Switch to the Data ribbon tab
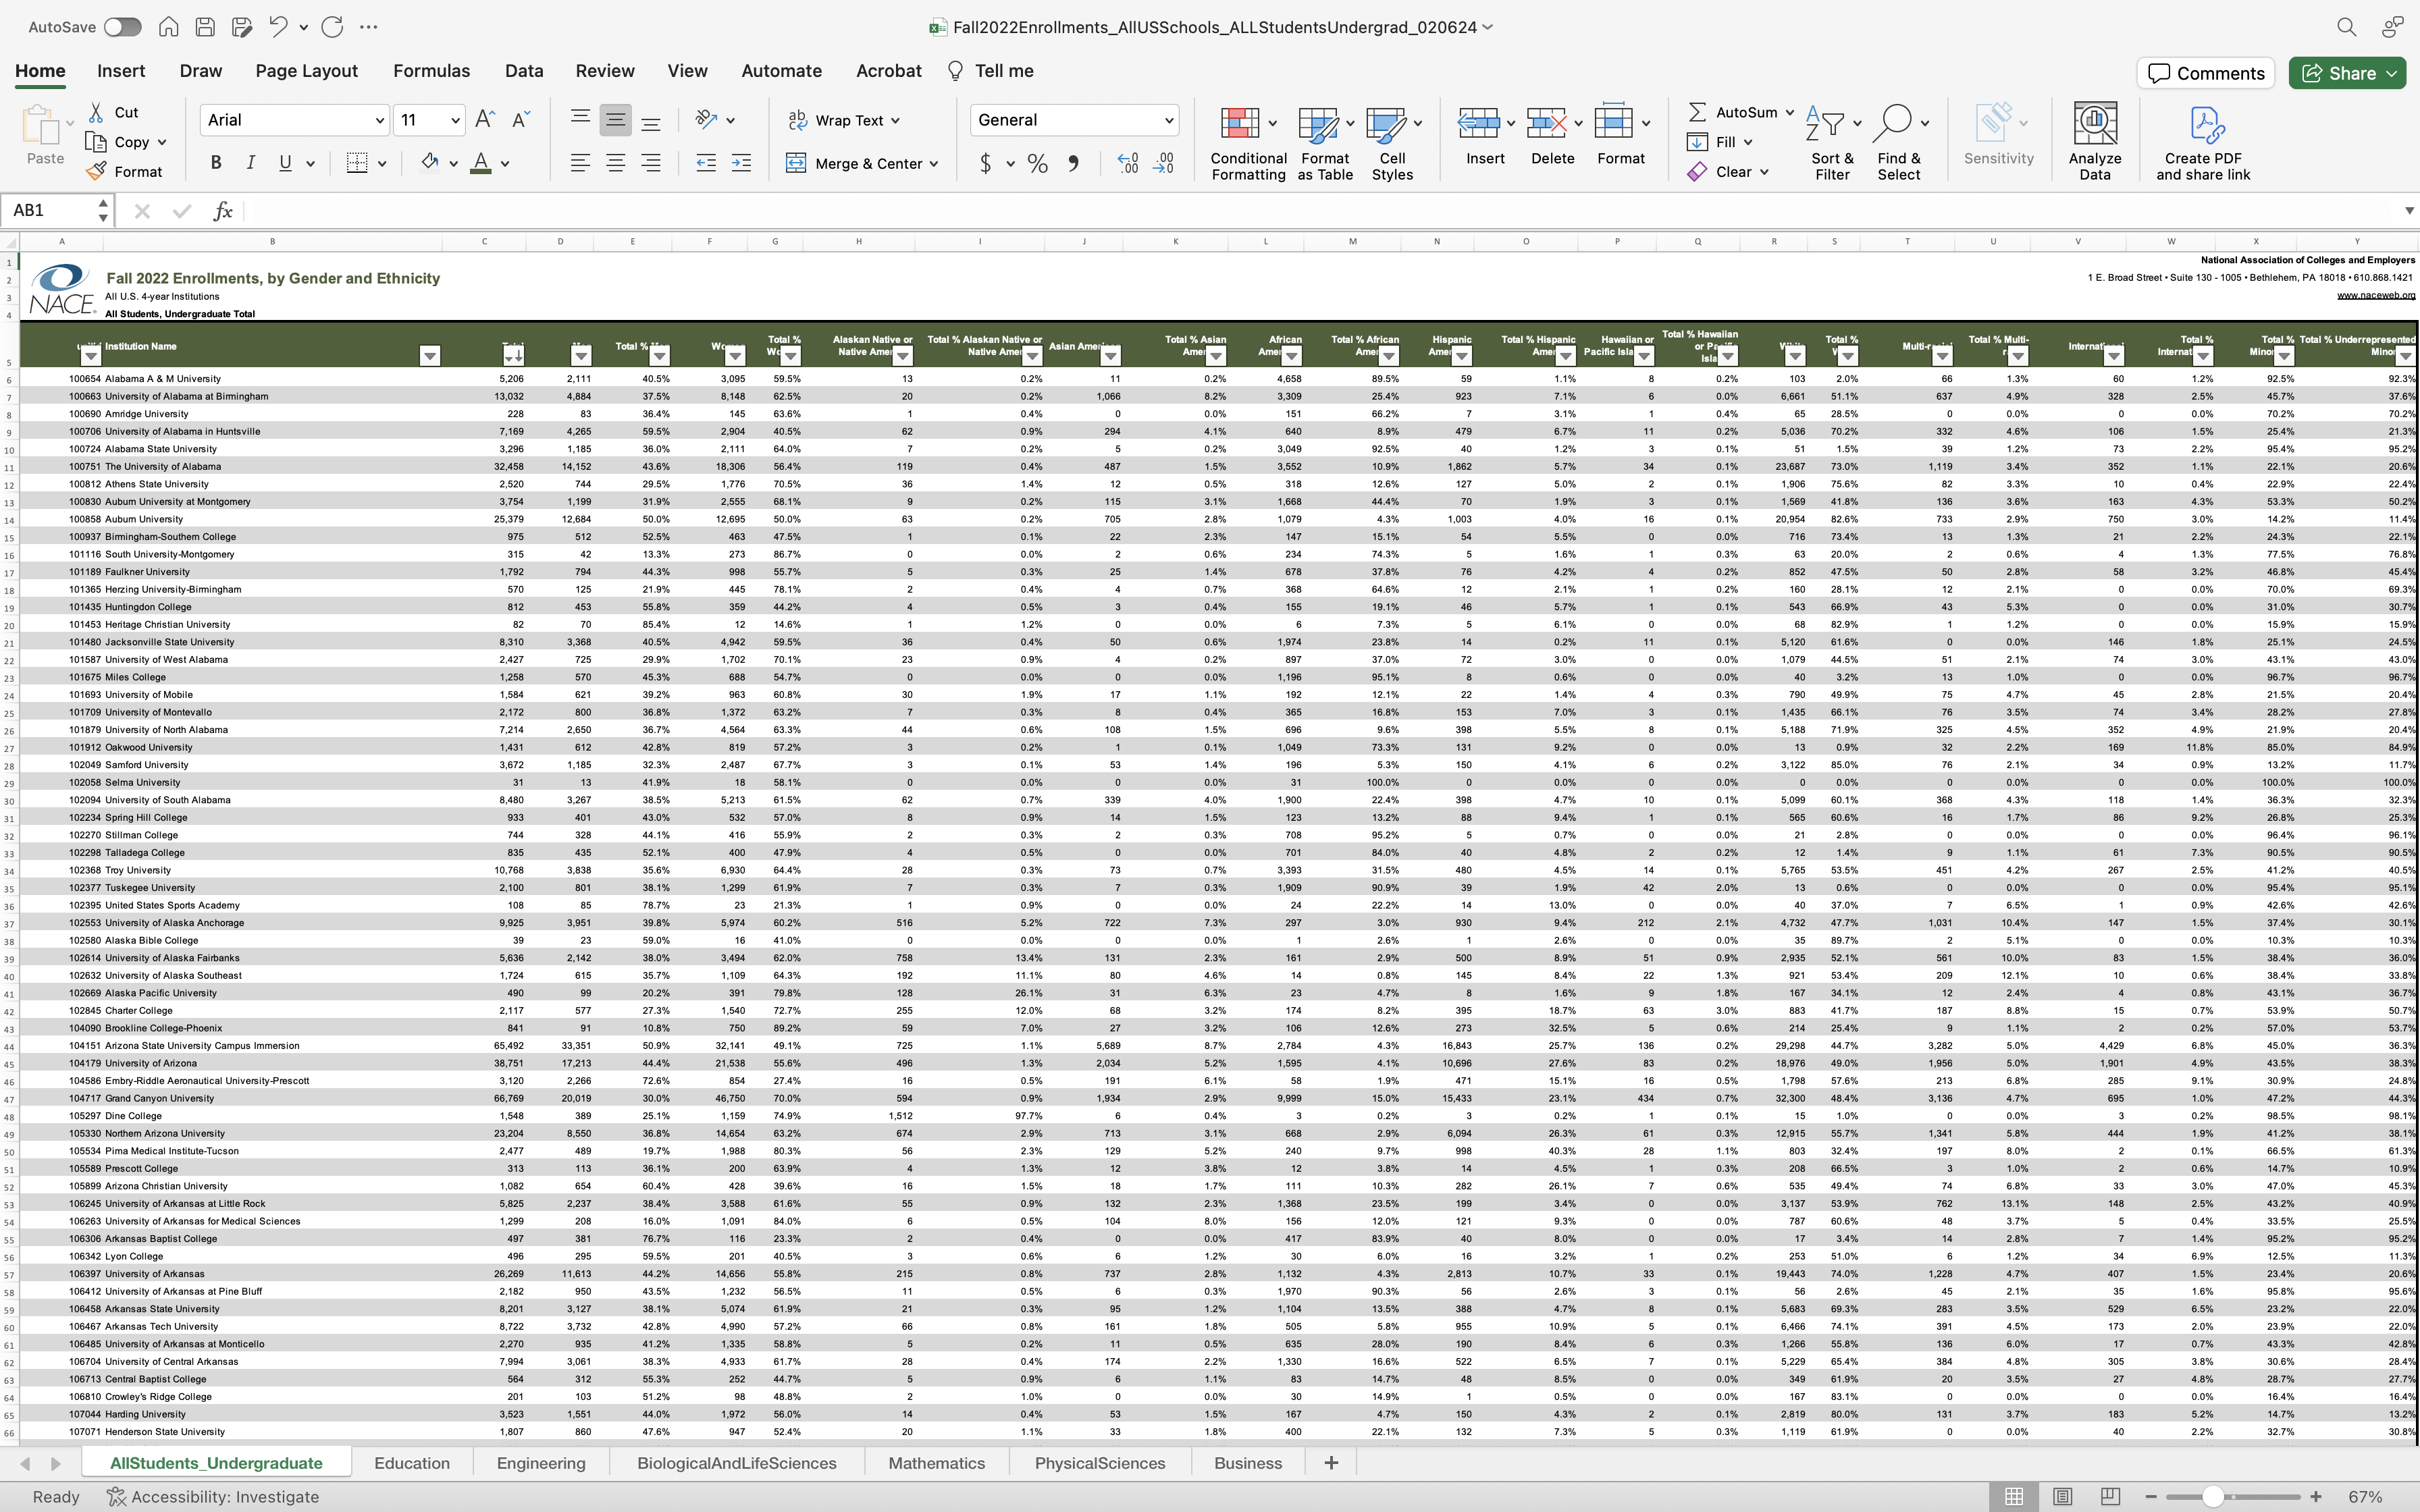2420x1512 pixels. click(524, 71)
